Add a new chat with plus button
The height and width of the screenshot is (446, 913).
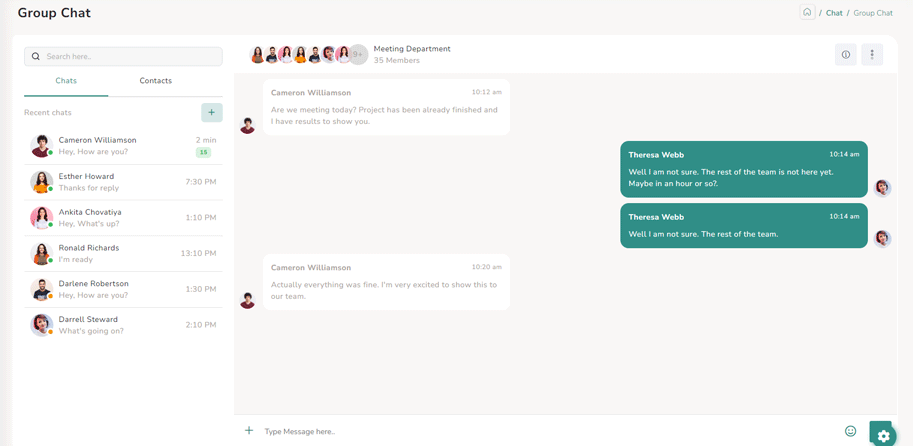pyautogui.click(x=211, y=112)
